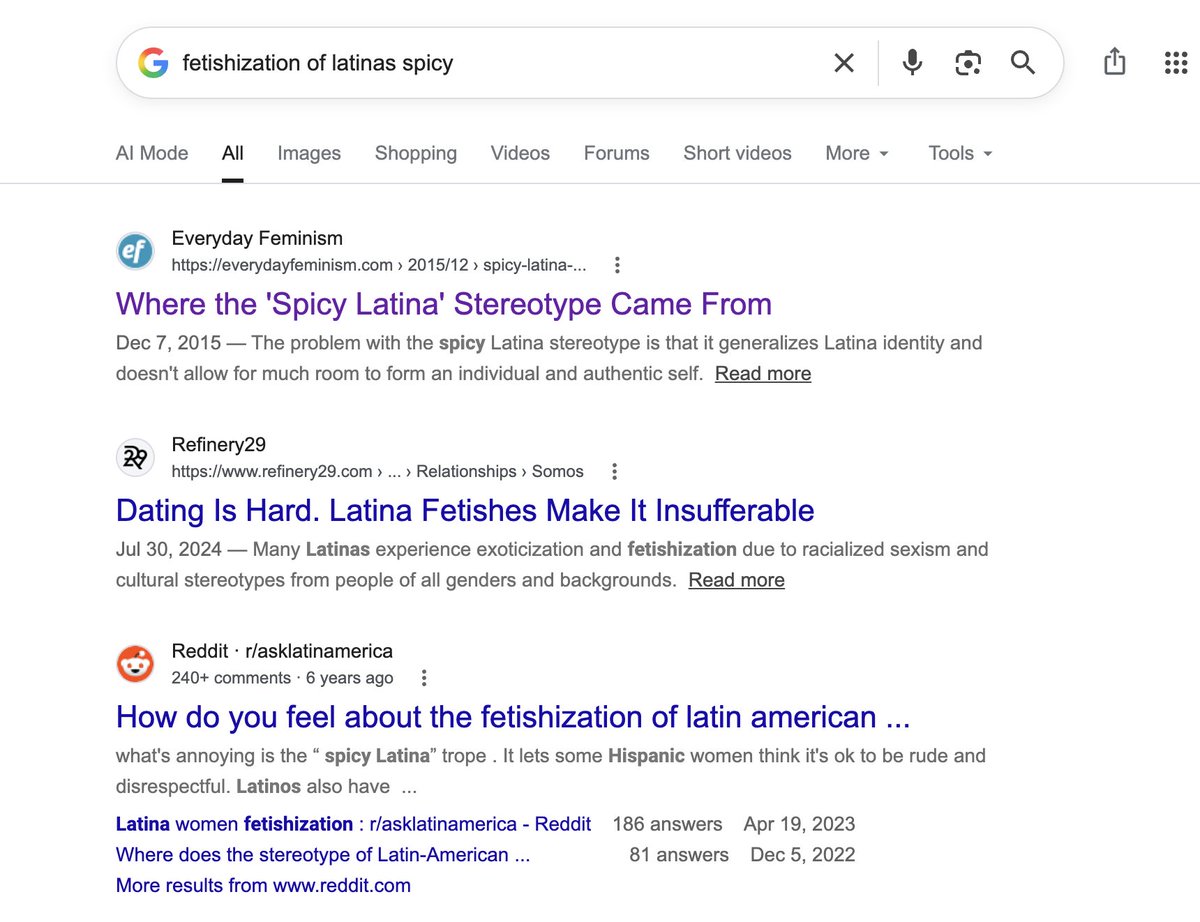The width and height of the screenshot is (1200, 922).
Task: Open 'Dating Is Hard. Latina Fetishes' article
Action: [465, 510]
